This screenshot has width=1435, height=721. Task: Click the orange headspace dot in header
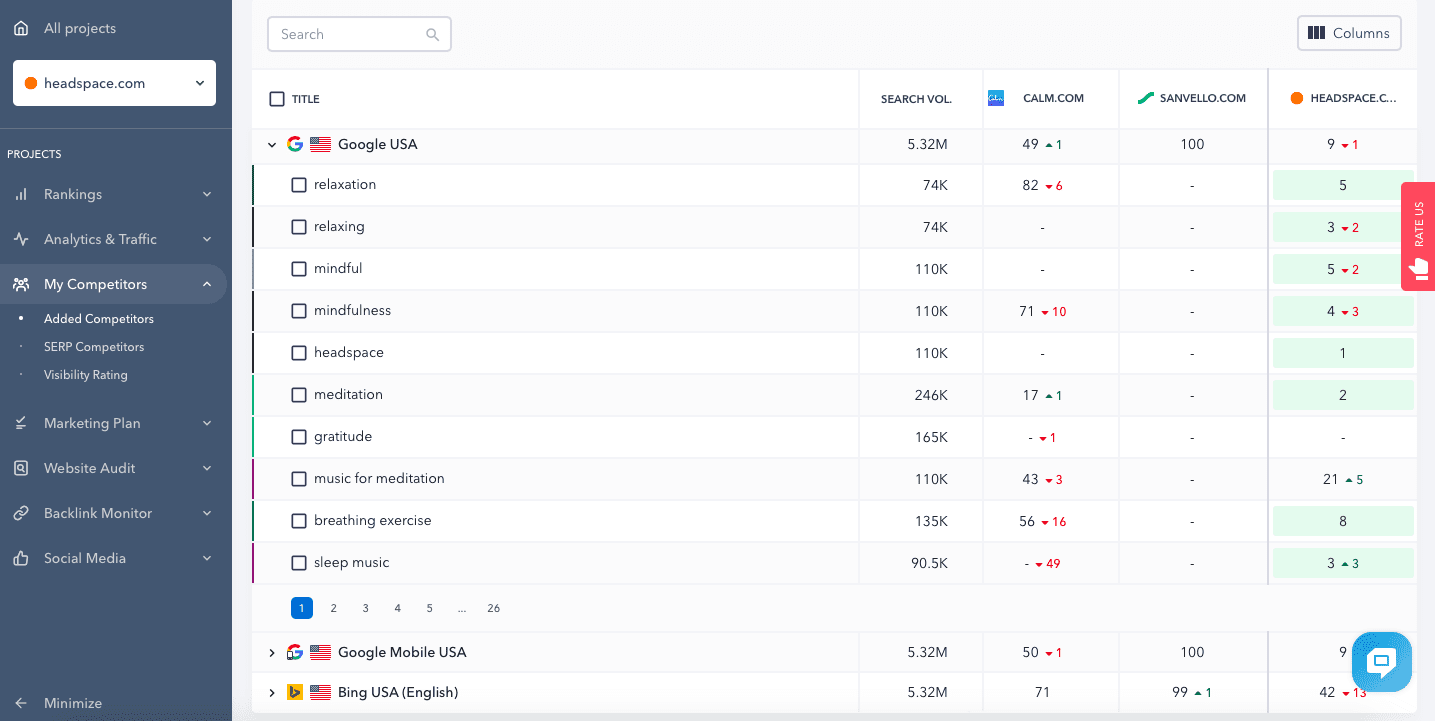point(1297,98)
